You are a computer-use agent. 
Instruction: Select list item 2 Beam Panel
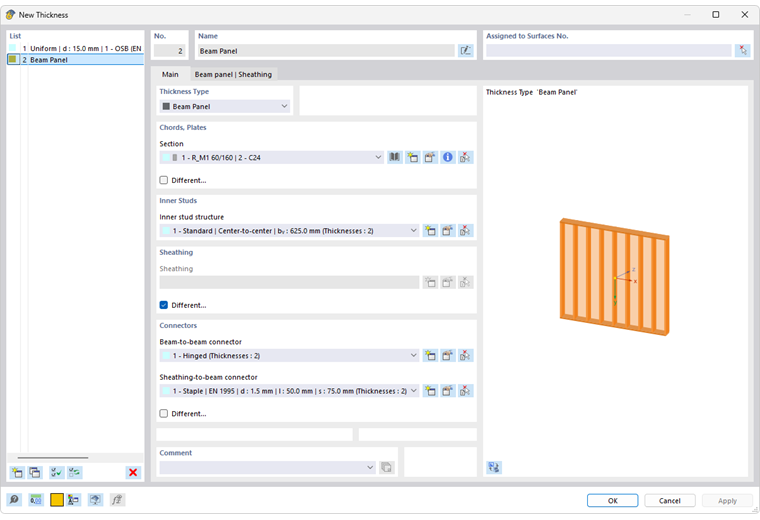point(76,60)
